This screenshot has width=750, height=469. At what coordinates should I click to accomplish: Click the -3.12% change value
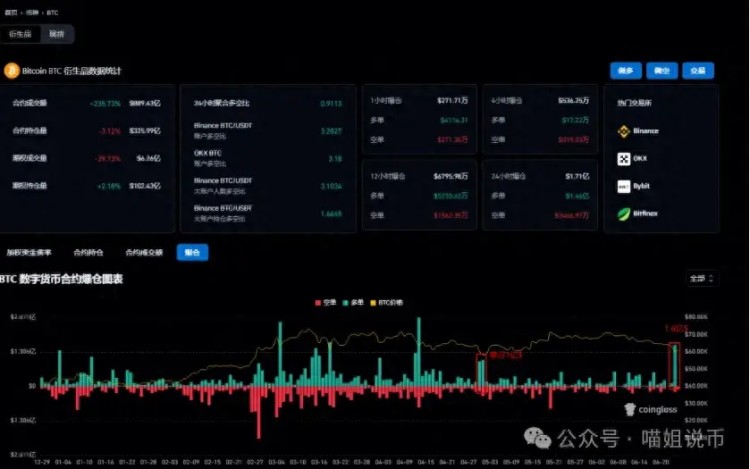click(110, 131)
